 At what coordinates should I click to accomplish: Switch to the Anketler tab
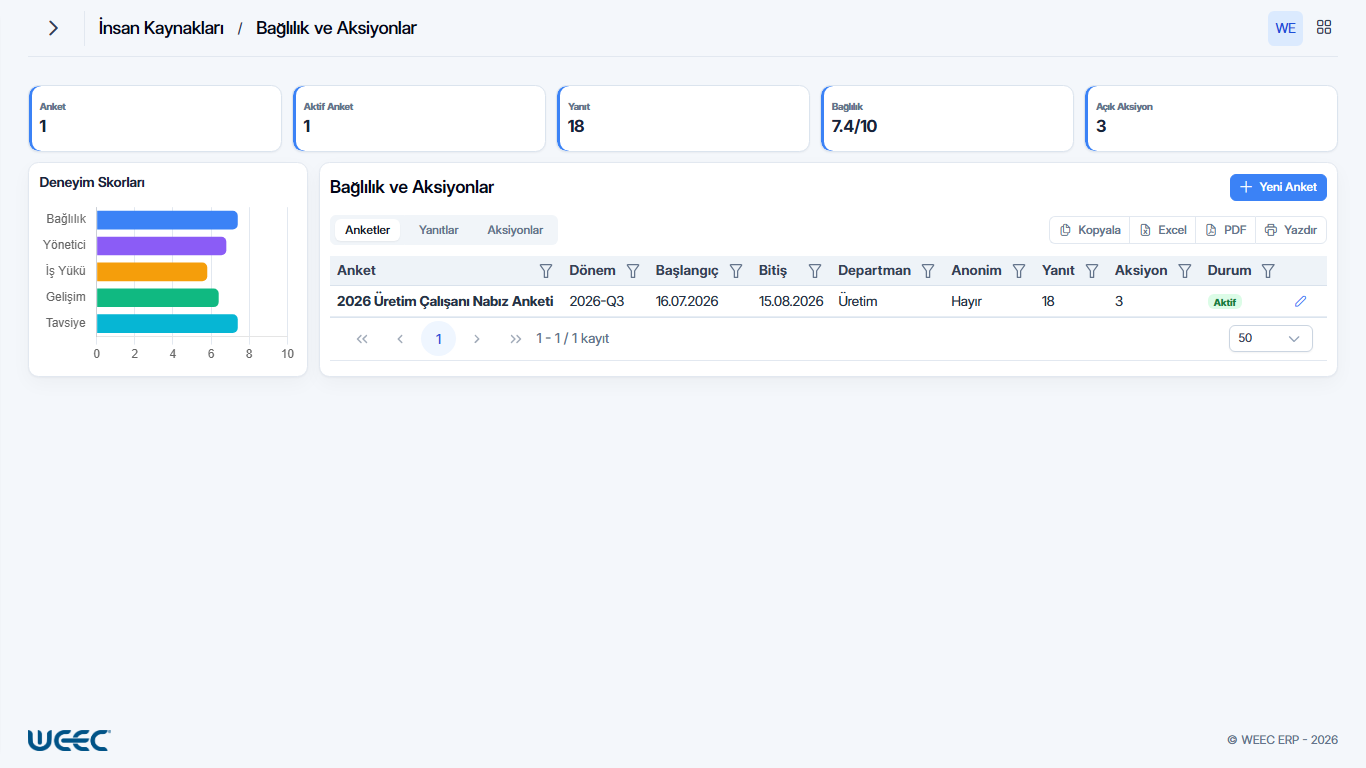367,230
